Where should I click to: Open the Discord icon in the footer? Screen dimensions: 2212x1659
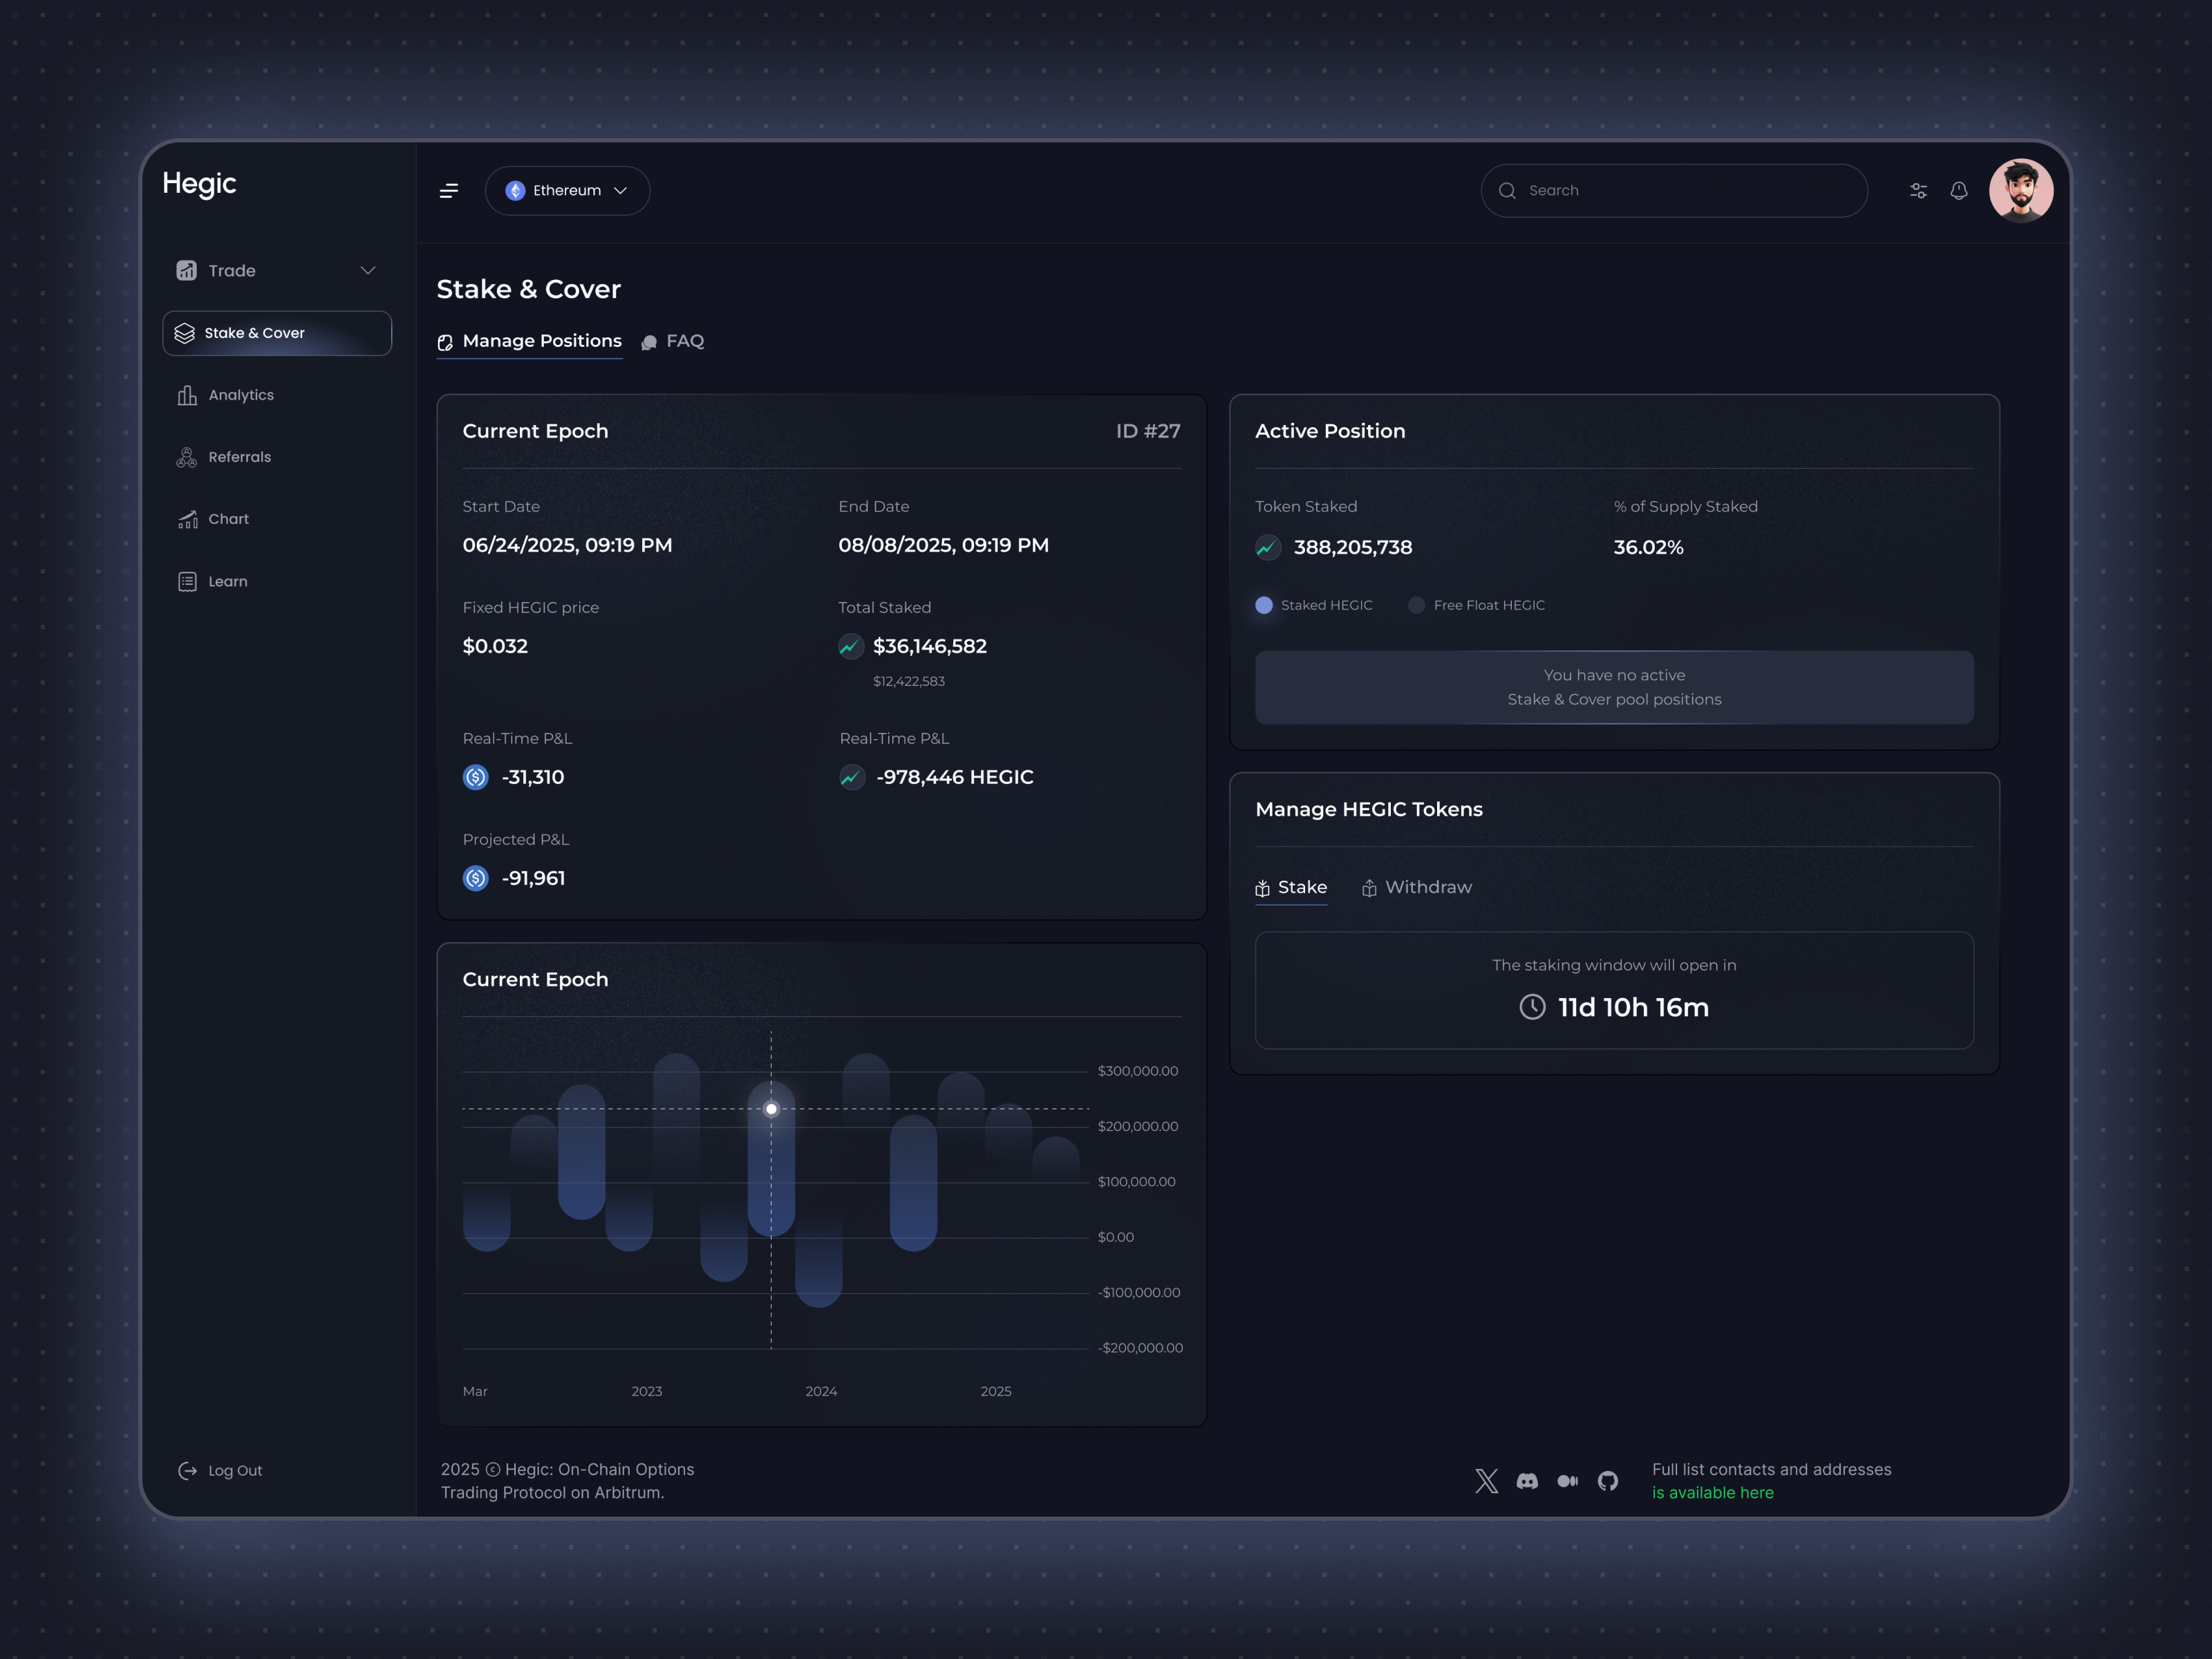(1527, 1481)
